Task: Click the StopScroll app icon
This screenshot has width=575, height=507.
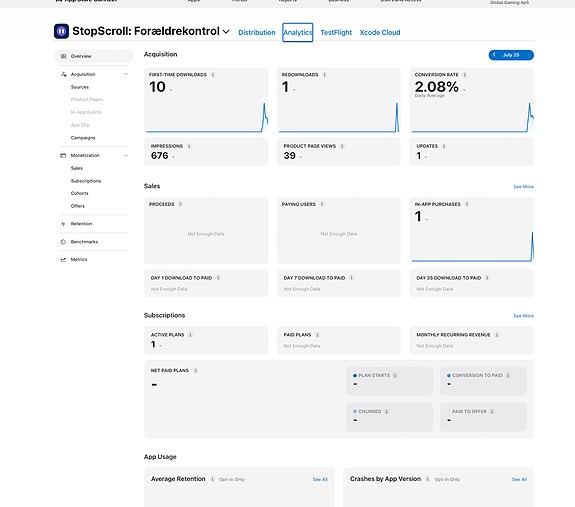Action: tap(61, 31)
